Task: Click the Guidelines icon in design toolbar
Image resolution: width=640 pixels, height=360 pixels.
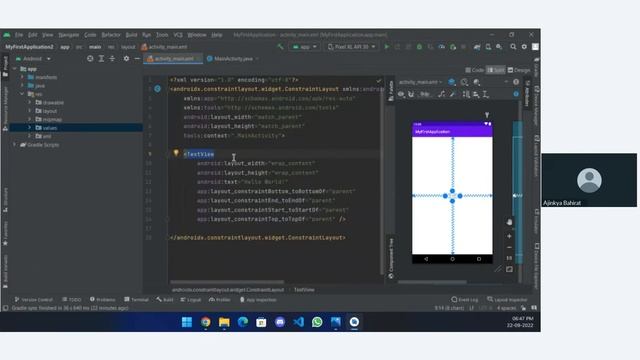Action: tap(486, 94)
